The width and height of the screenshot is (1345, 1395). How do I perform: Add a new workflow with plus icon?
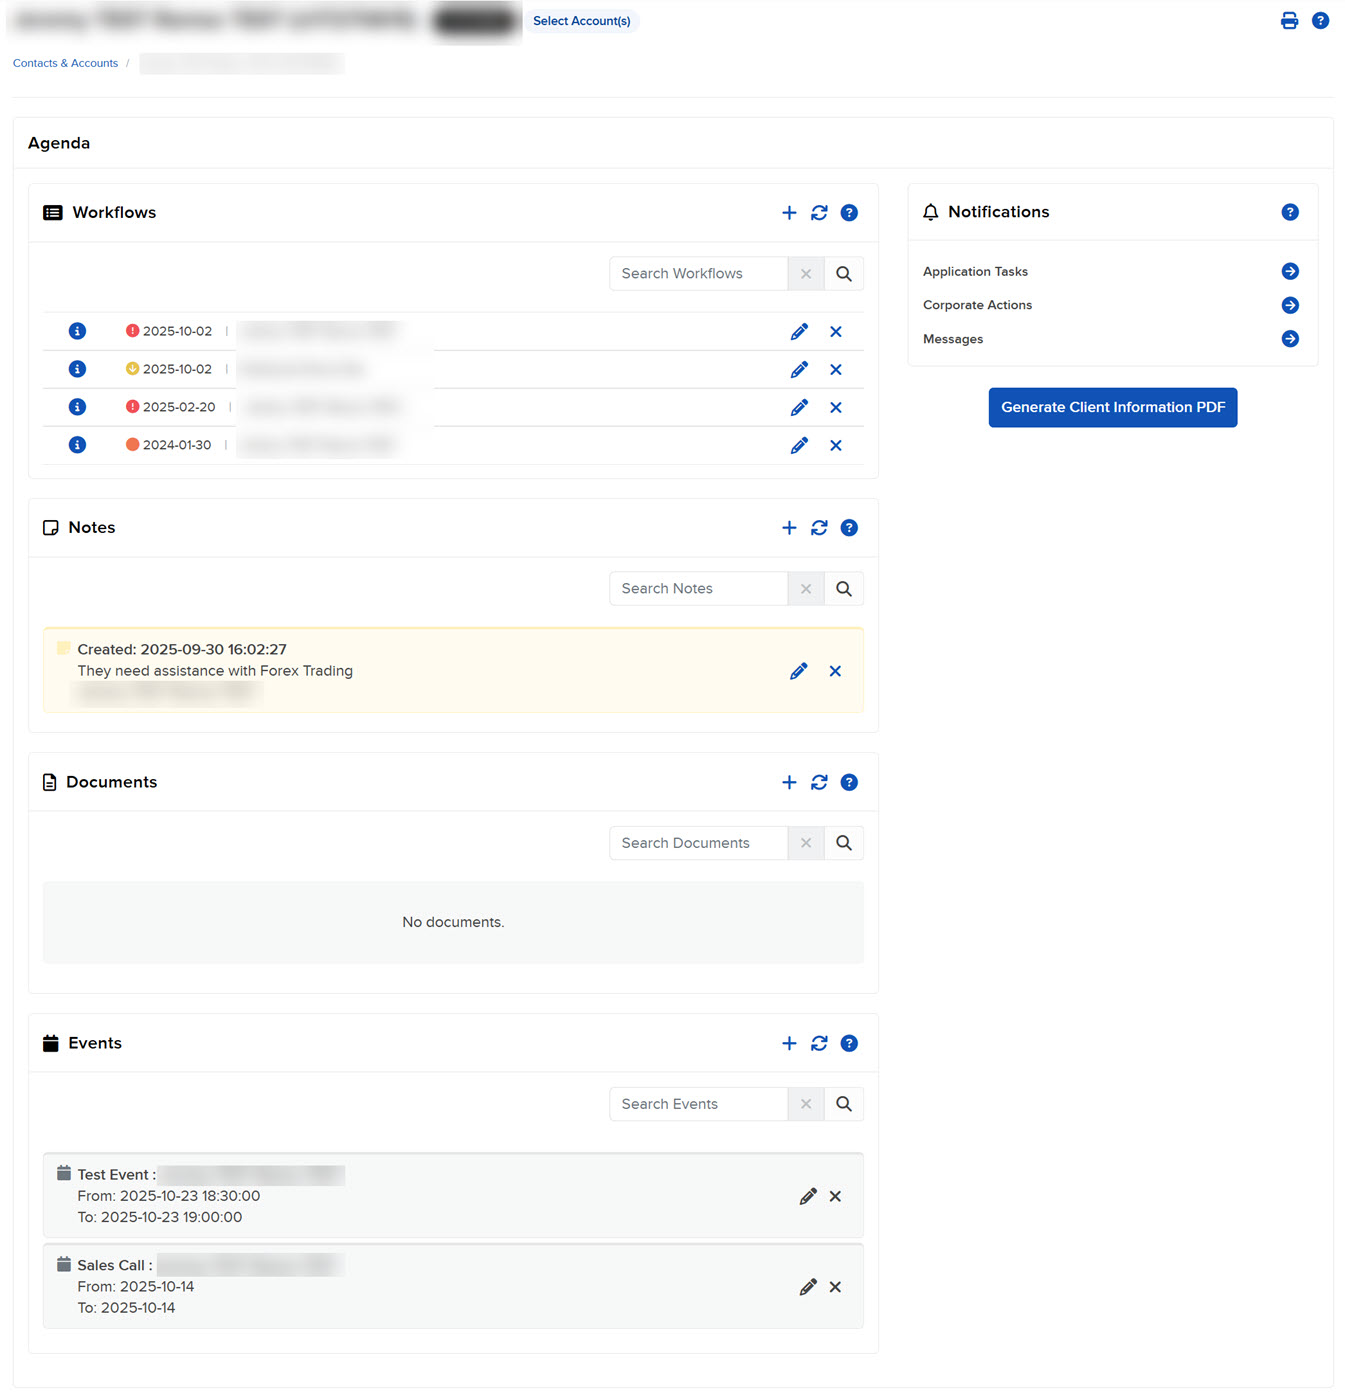point(789,213)
